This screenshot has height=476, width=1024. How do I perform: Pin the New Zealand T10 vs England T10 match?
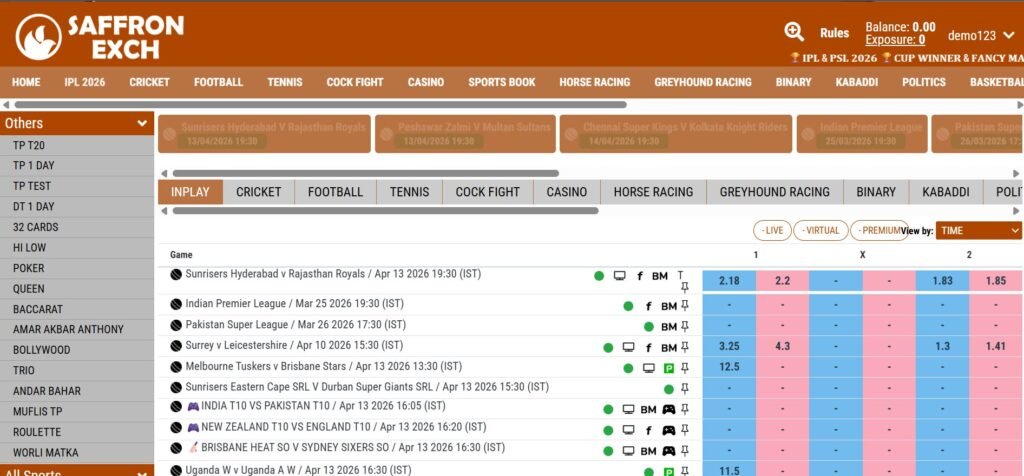(x=684, y=430)
